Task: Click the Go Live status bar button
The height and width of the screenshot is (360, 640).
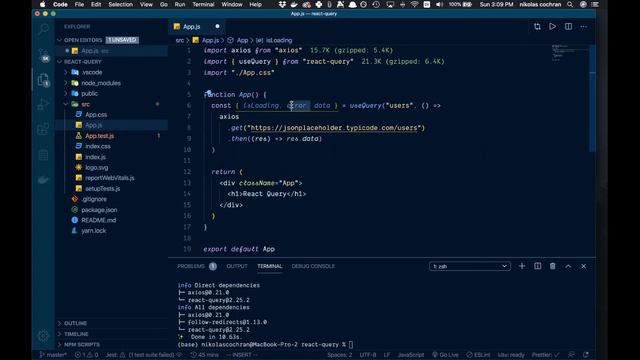Action: (x=445, y=355)
